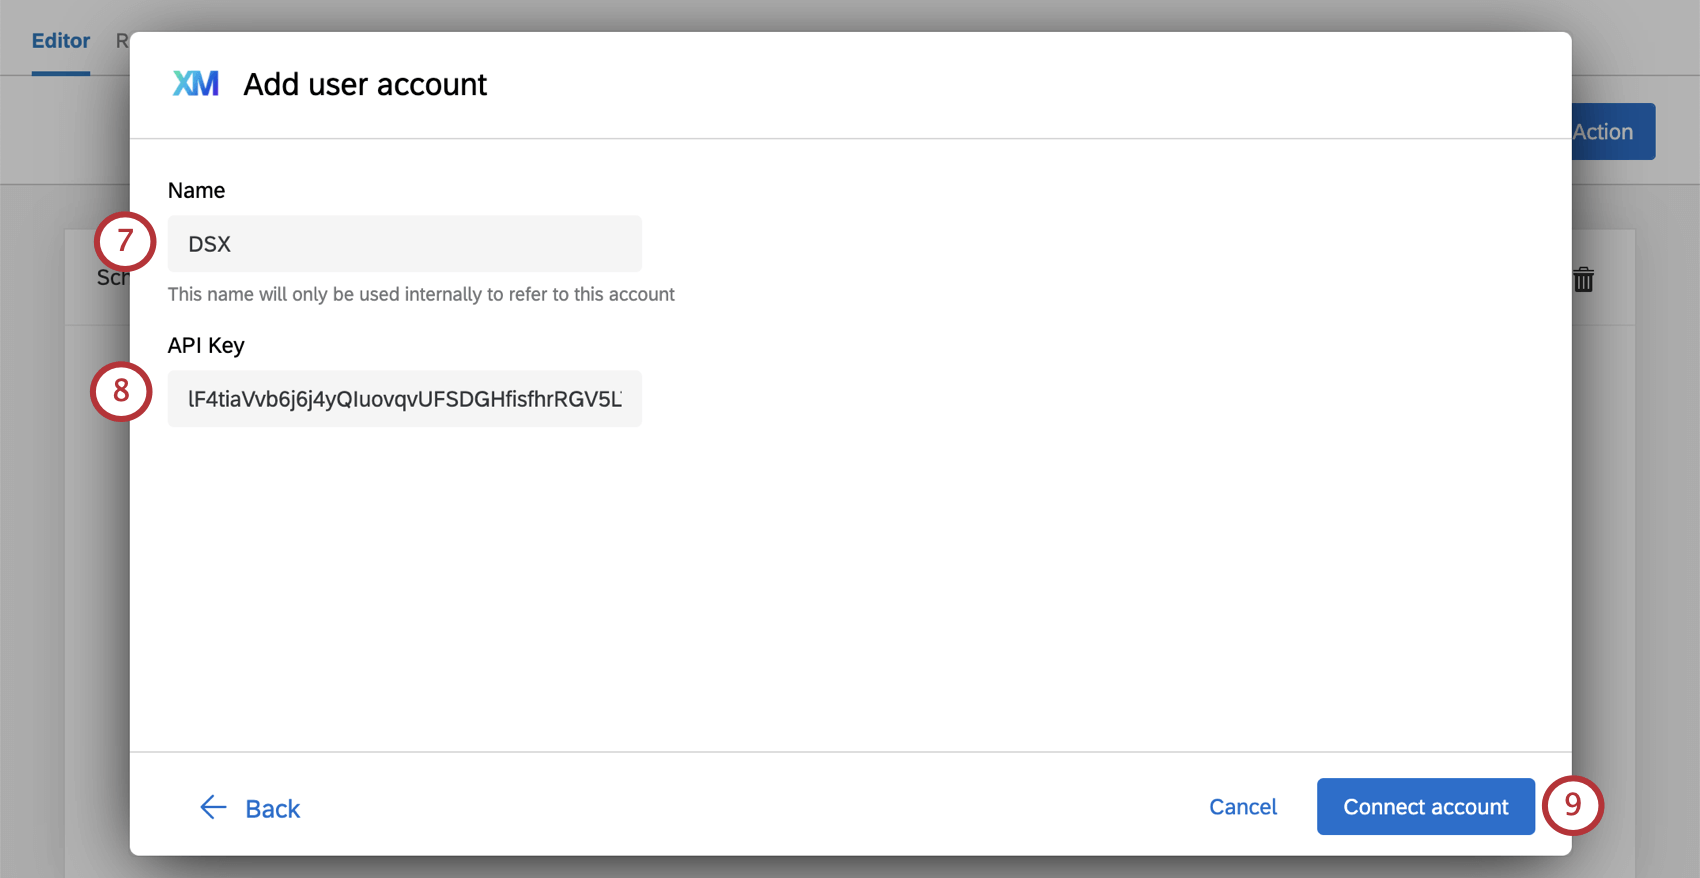Click the partially hidden Scr text behind dialog
This screenshot has width=1700, height=878.
tap(112, 278)
